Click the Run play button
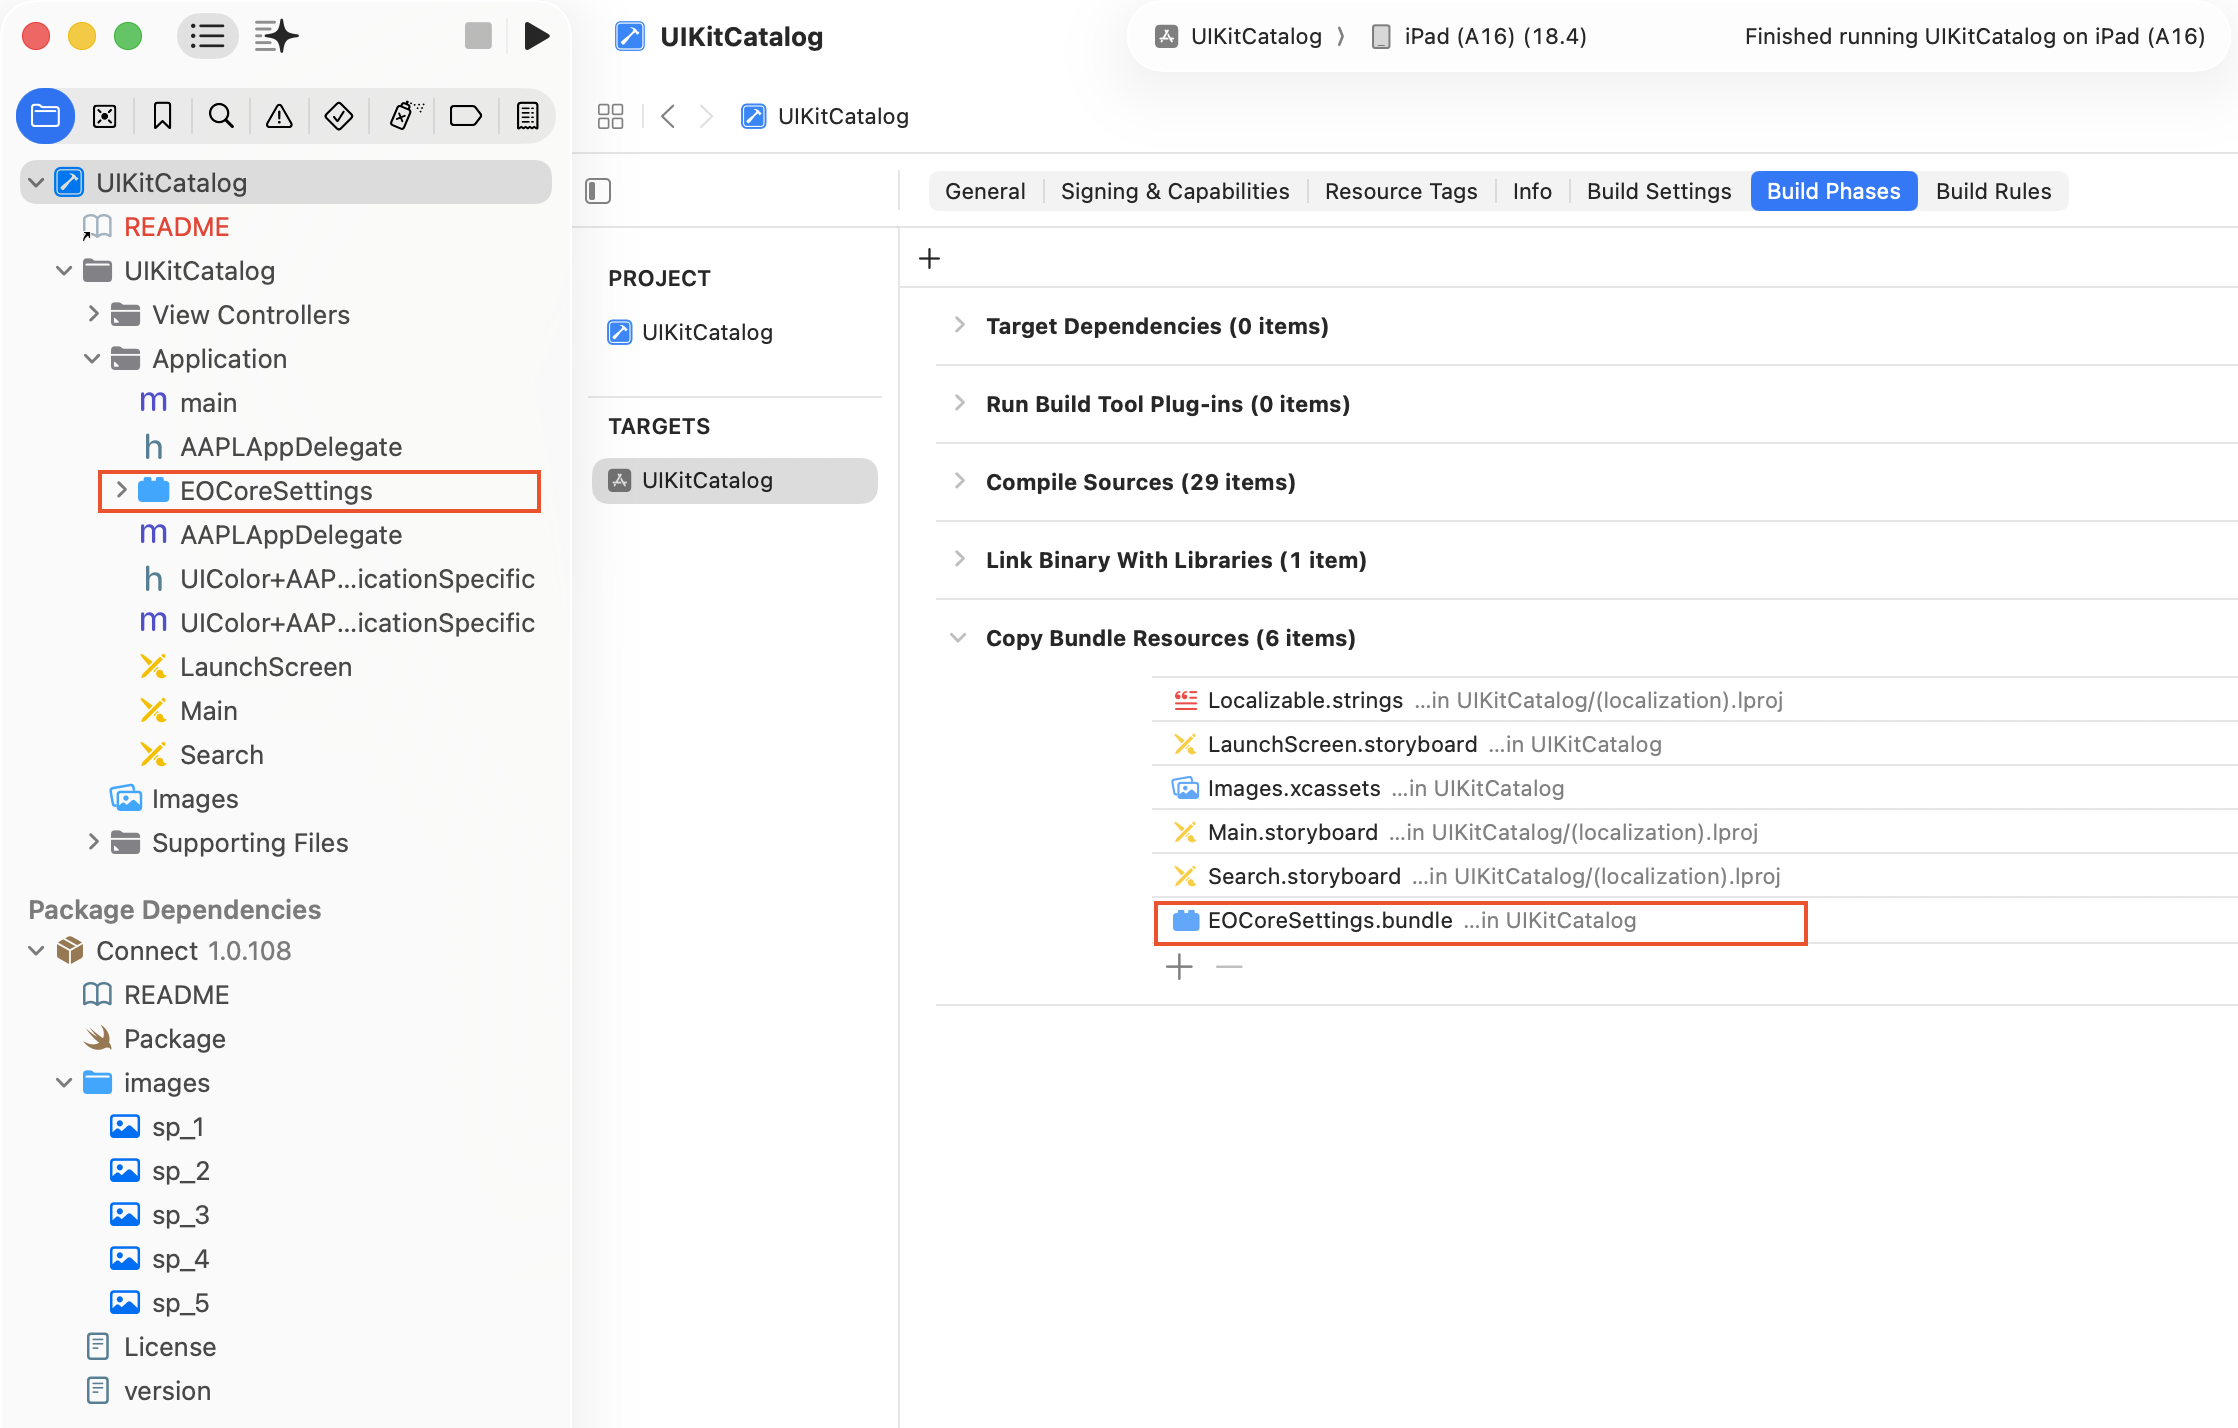The image size is (2238, 1428). click(536, 36)
